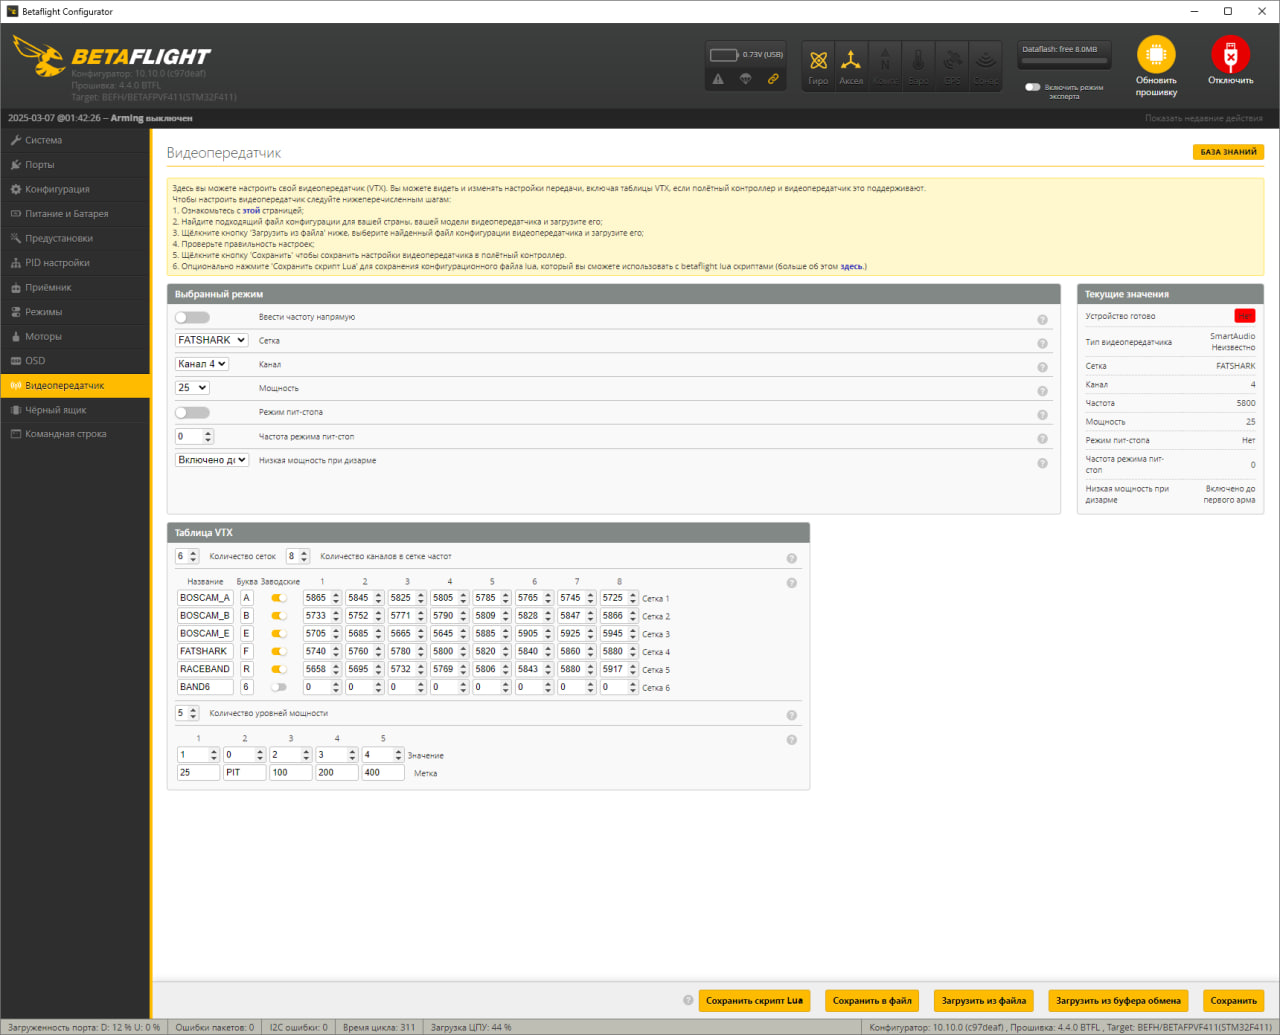Toggle factory switch for BAND6 band
The height and width of the screenshot is (1035, 1280).
(x=279, y=687)
